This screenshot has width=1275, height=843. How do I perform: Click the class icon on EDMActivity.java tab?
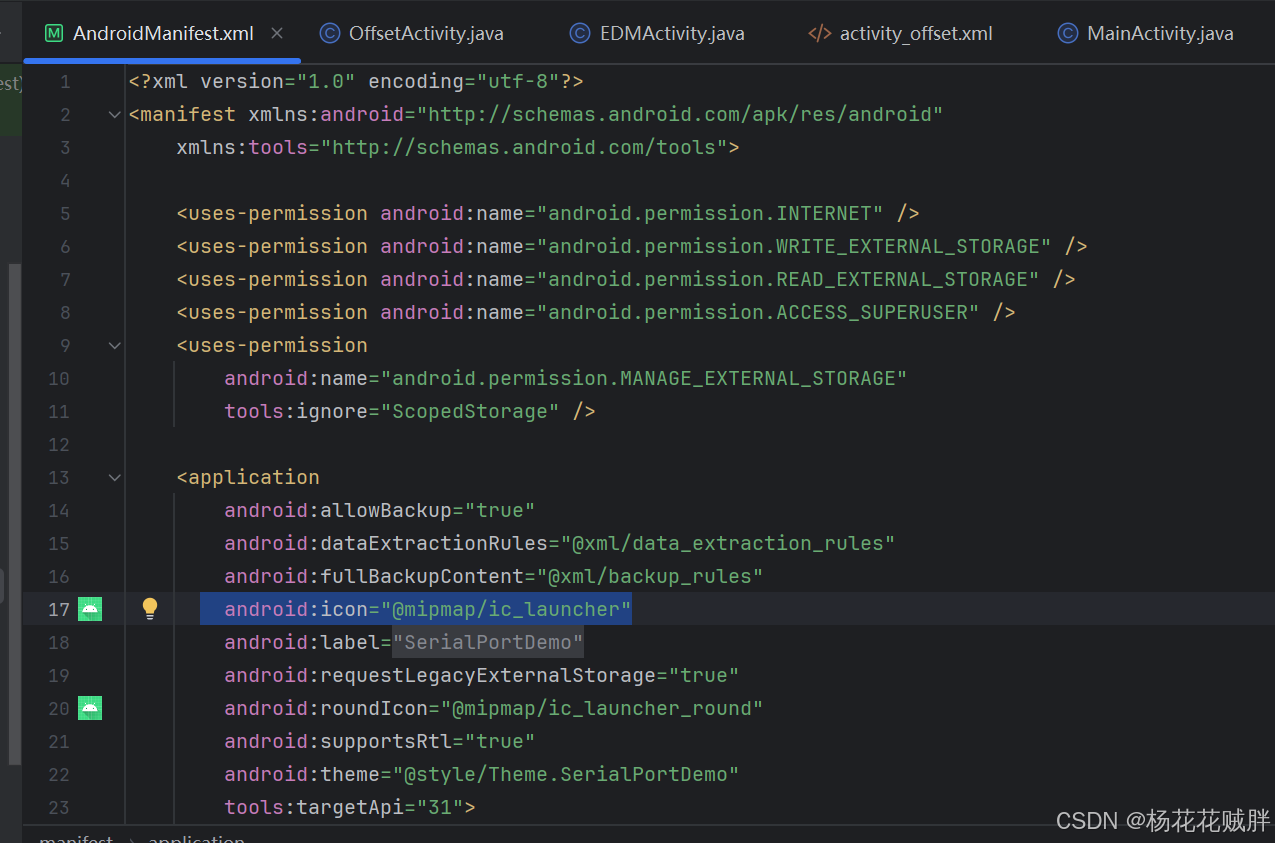tap(579, 33)
